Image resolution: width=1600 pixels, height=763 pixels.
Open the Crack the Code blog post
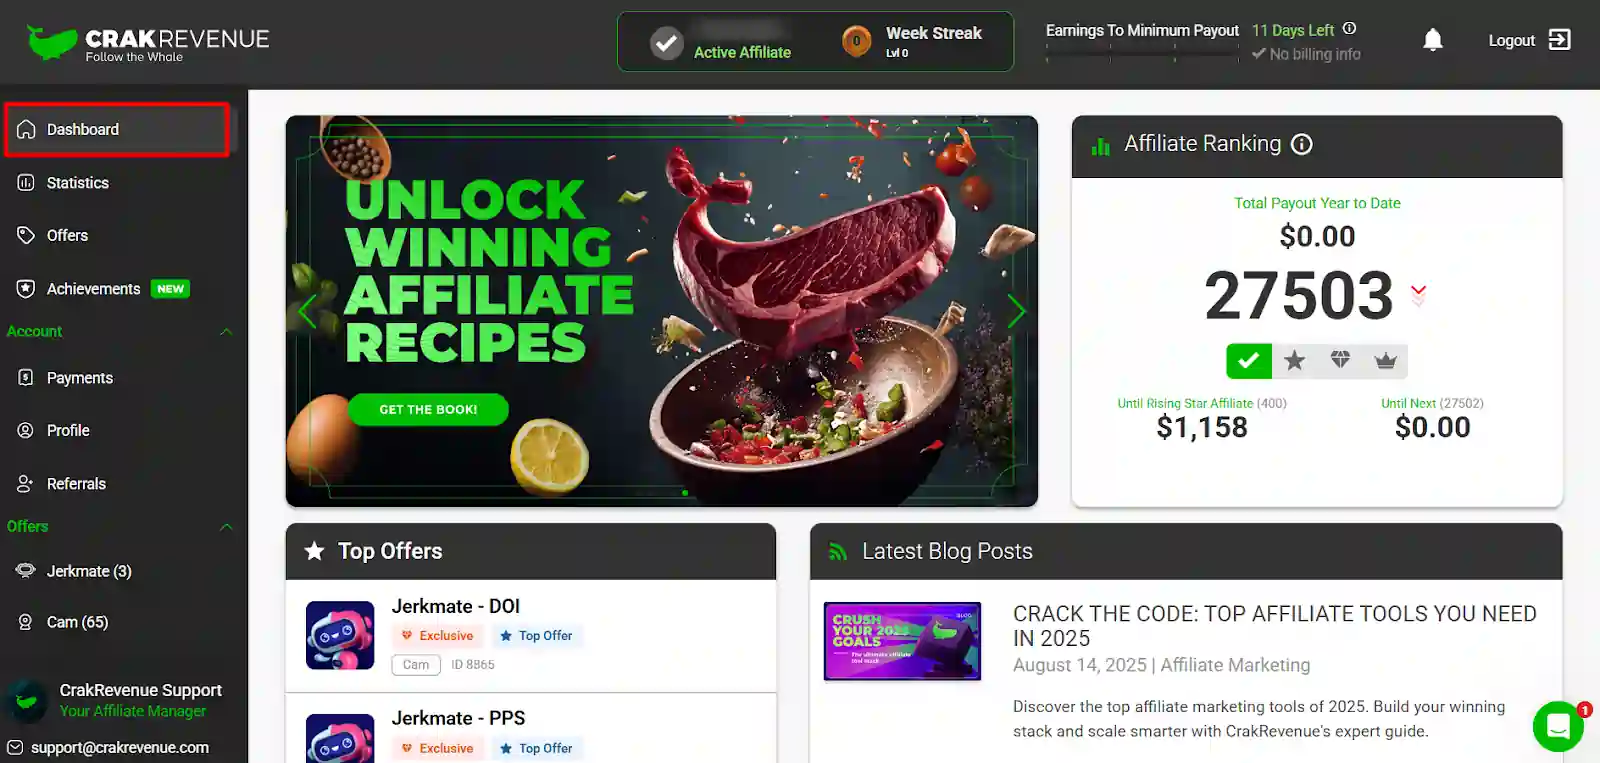click(1275, 626)
